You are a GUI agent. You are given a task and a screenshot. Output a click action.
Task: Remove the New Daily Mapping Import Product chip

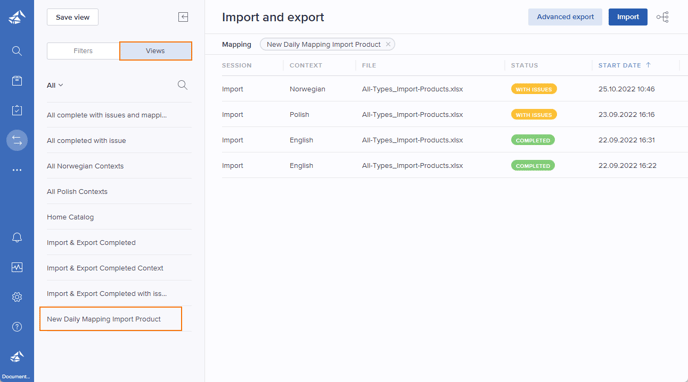tap(388, 44)
